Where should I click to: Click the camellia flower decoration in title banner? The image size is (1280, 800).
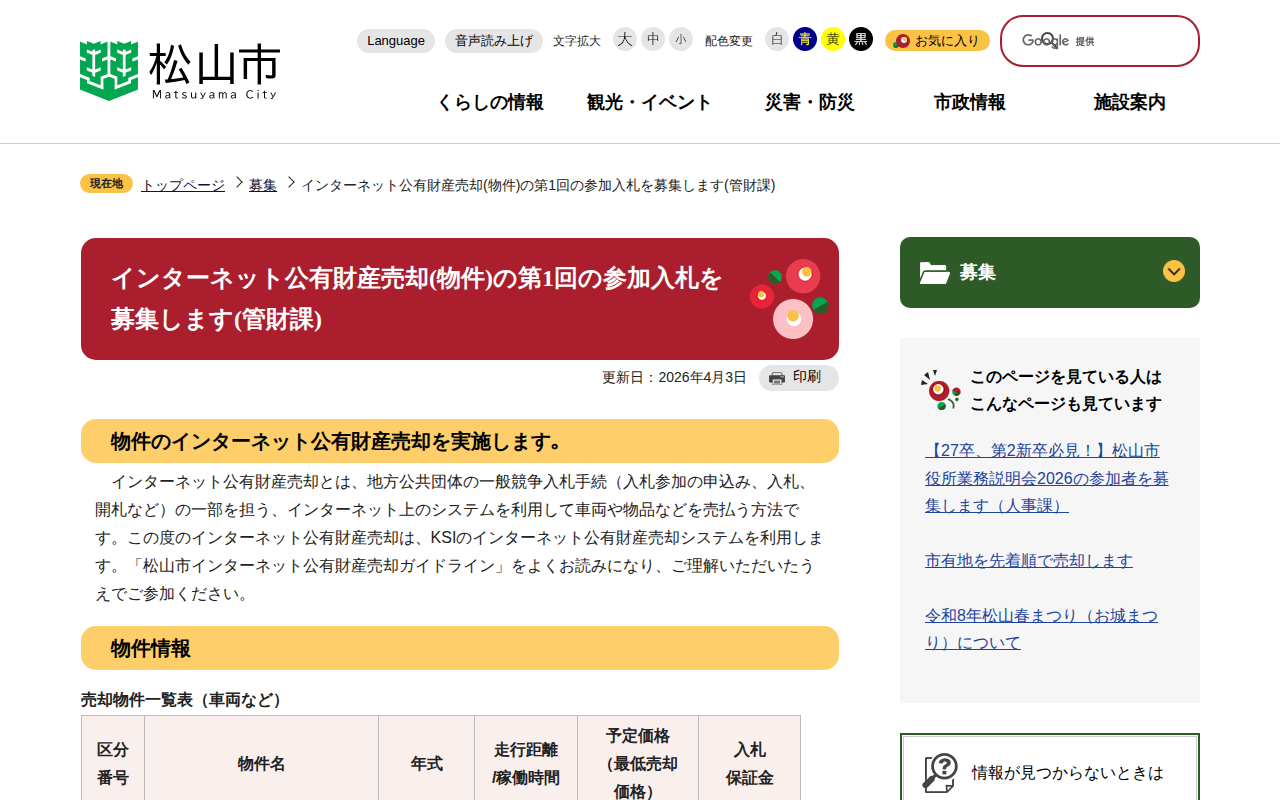click(789, 298)
